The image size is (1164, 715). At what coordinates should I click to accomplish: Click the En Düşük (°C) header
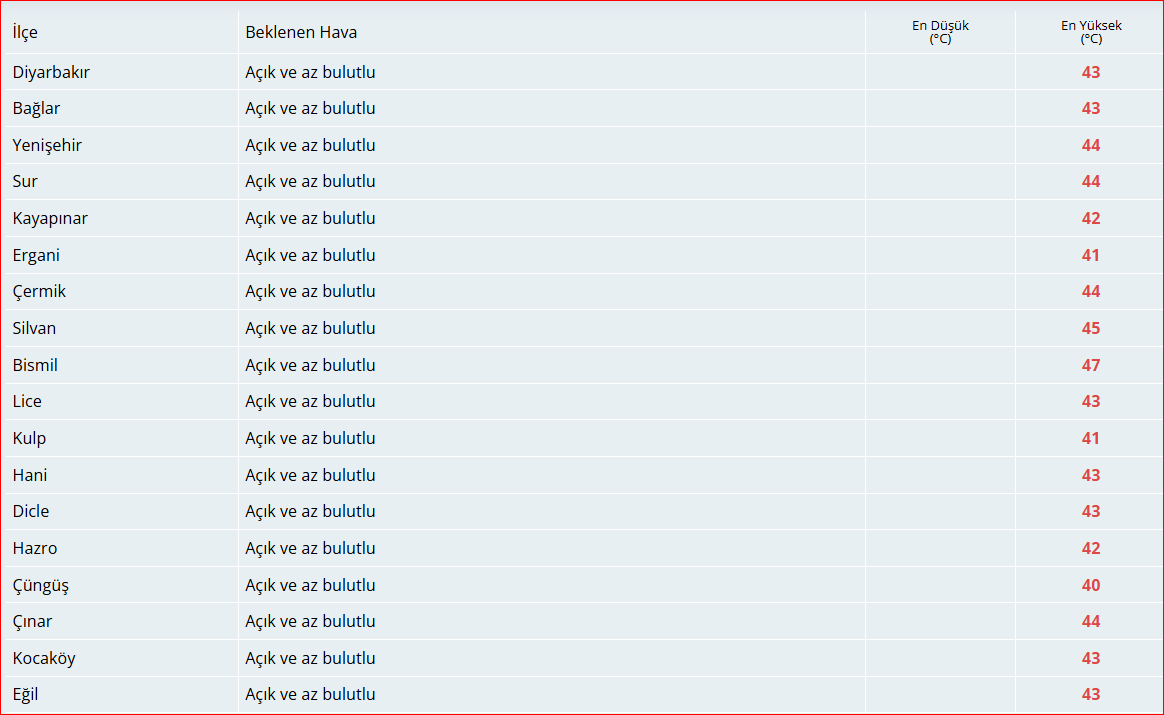pos(940,32)
